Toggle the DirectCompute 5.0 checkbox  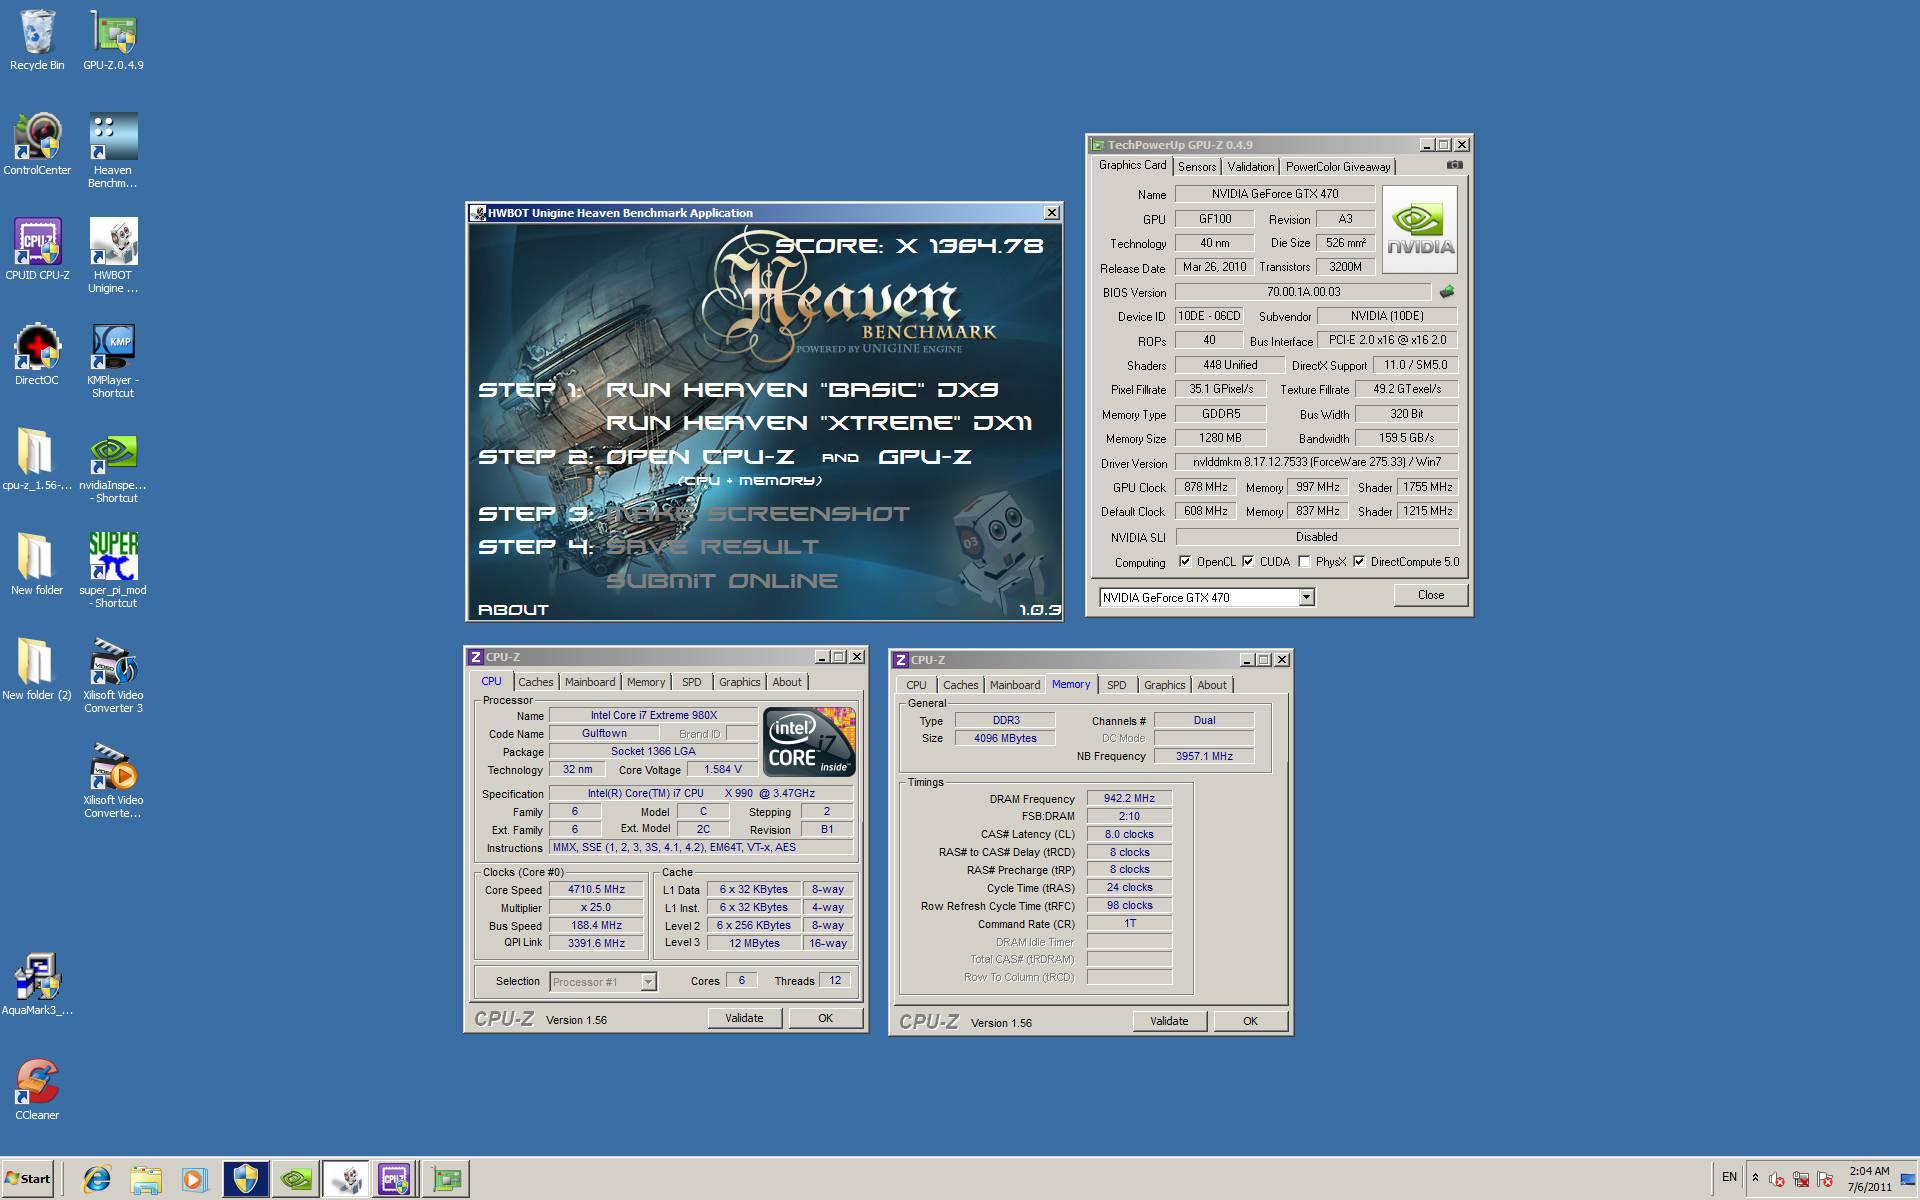[x=1359, y=562]
